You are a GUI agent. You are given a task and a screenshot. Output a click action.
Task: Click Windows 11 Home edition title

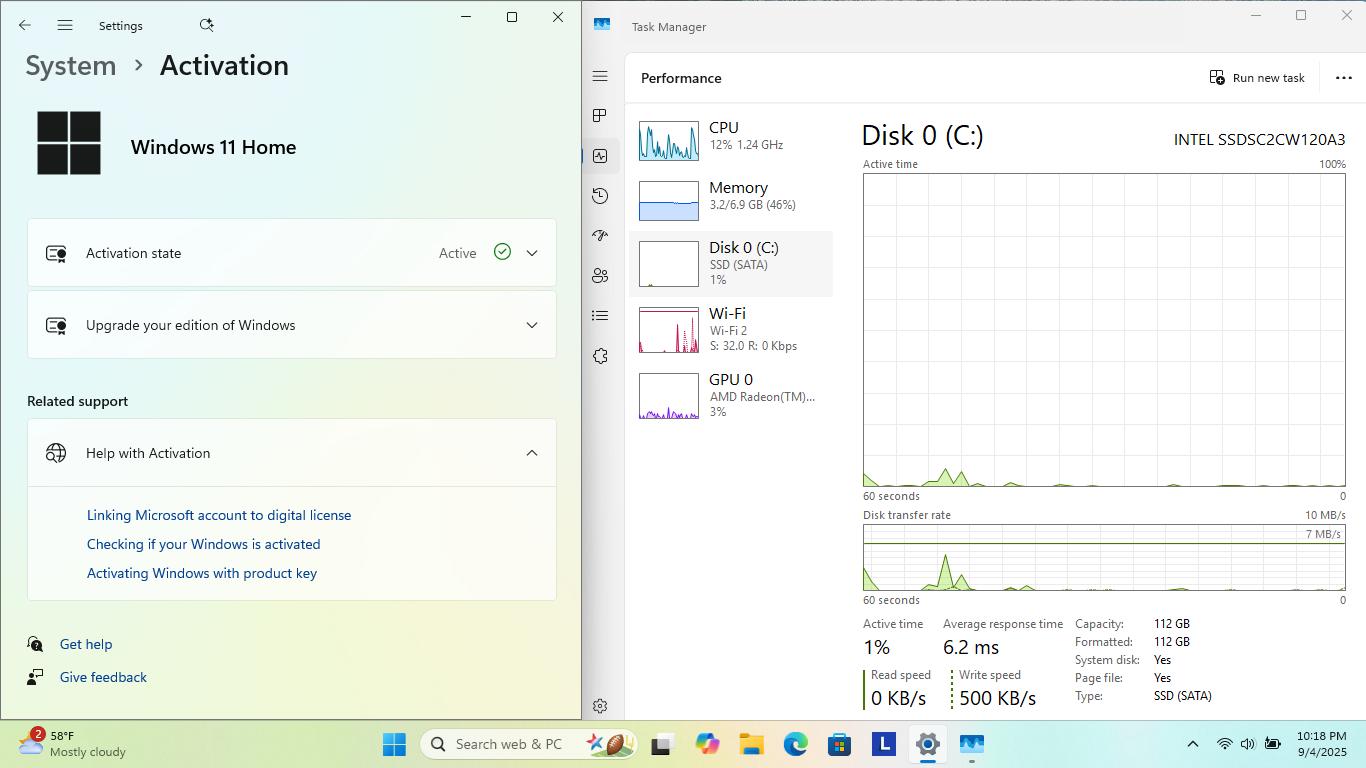coord(213,147)
